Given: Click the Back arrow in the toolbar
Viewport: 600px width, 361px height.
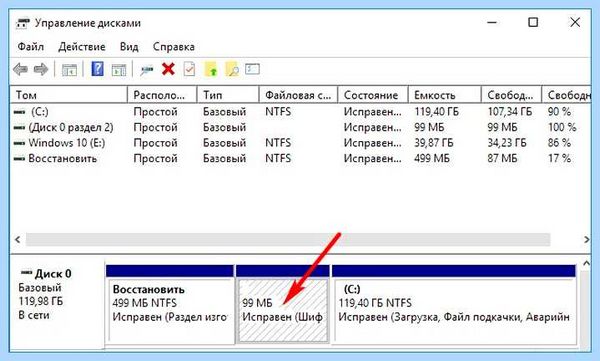Looking at the screenshot, I should (x=20, y=70).
